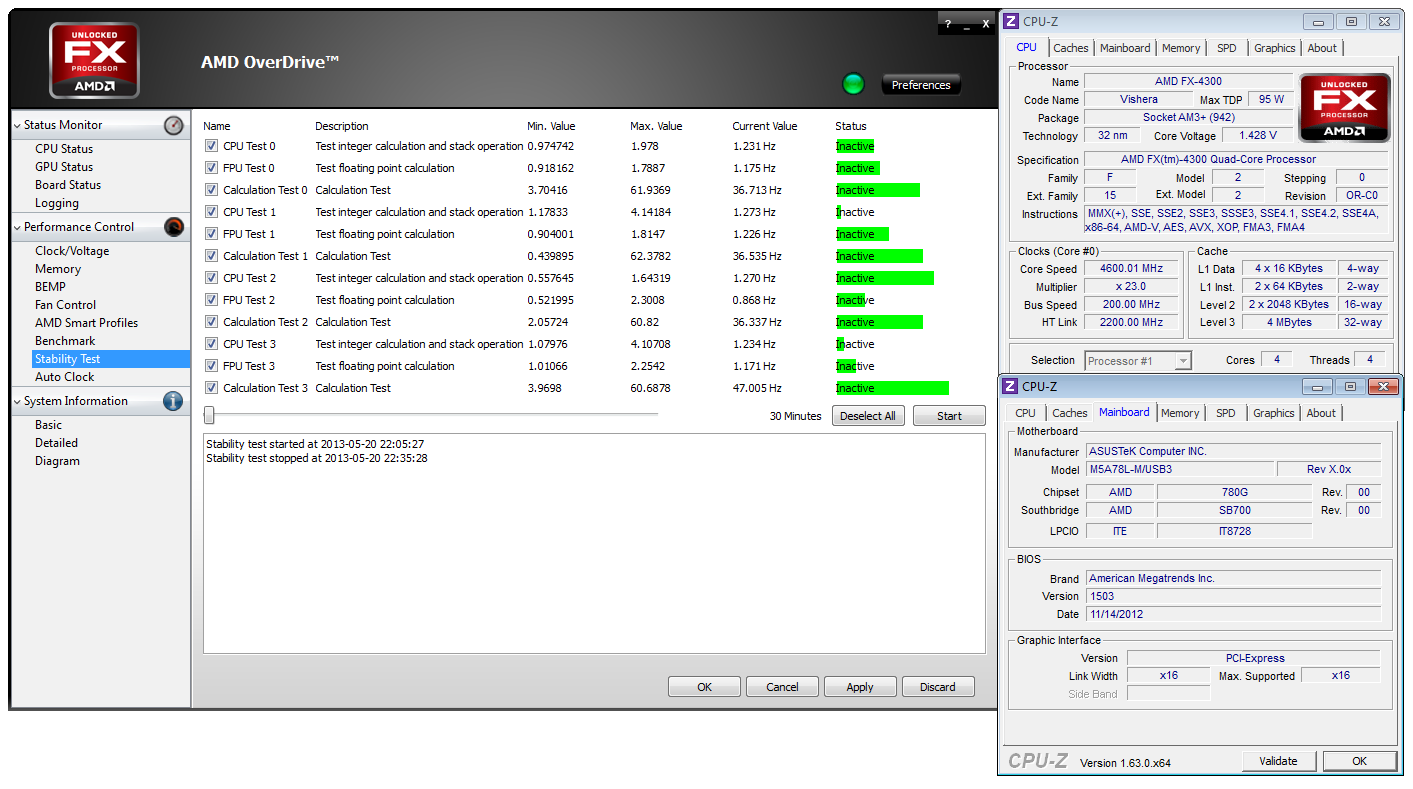1413x789 pixels.
Task: Click OK in AMD OverDrive
Action: tap(704, 687)
